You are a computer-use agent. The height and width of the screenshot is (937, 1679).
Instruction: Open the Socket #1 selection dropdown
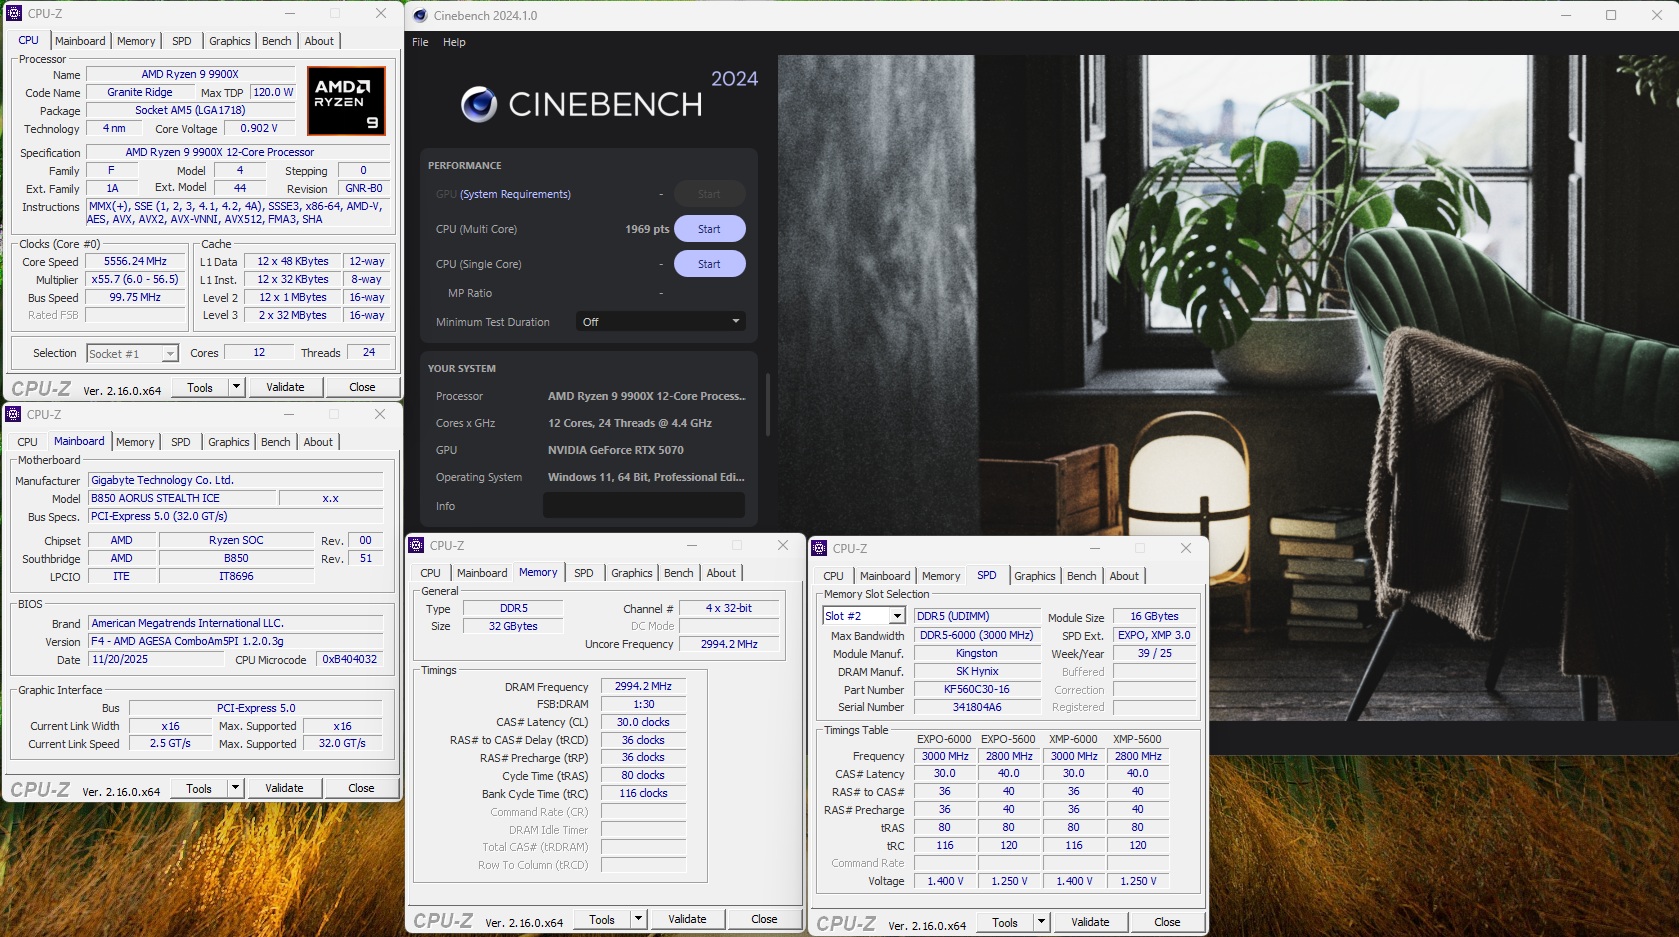tap(170, 353)
